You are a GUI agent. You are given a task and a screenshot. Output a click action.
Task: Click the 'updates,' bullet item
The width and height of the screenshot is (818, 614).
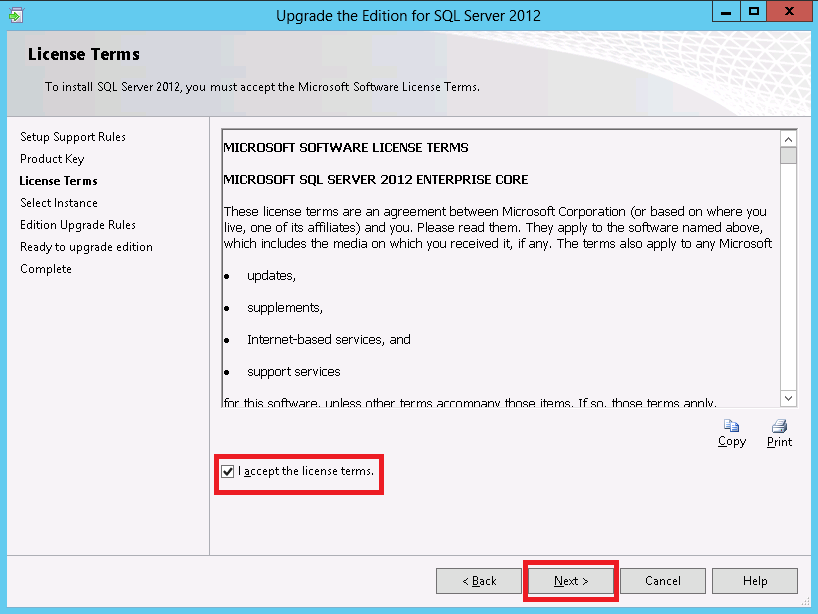click(x=271, y=275)
